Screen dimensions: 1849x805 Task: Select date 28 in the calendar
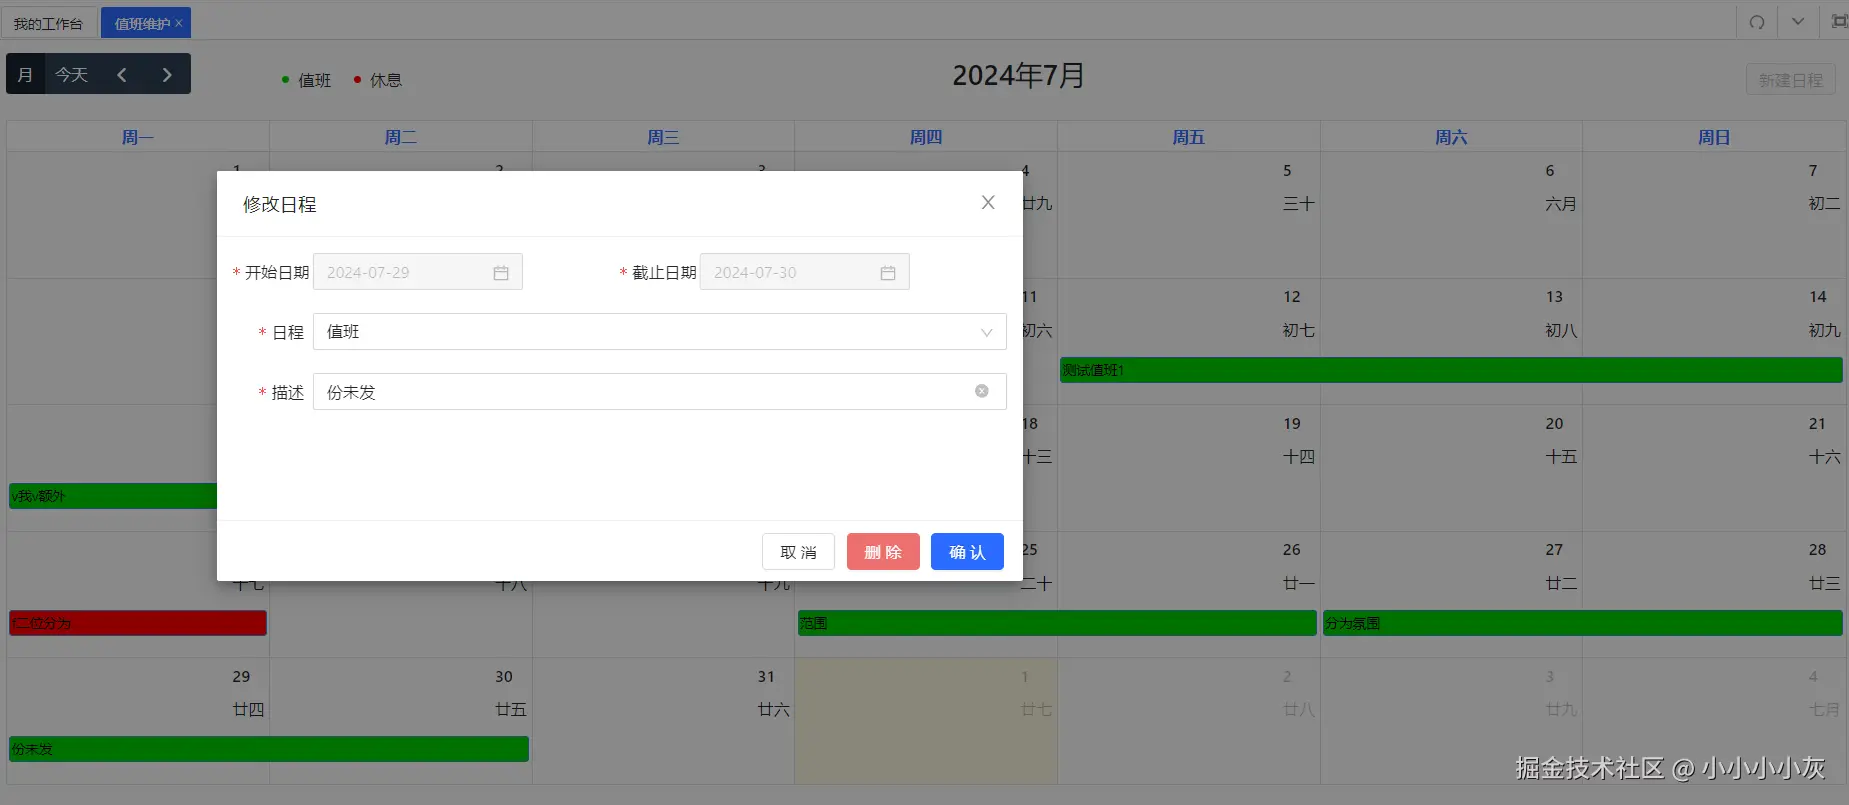click(x=1818, y=550)
